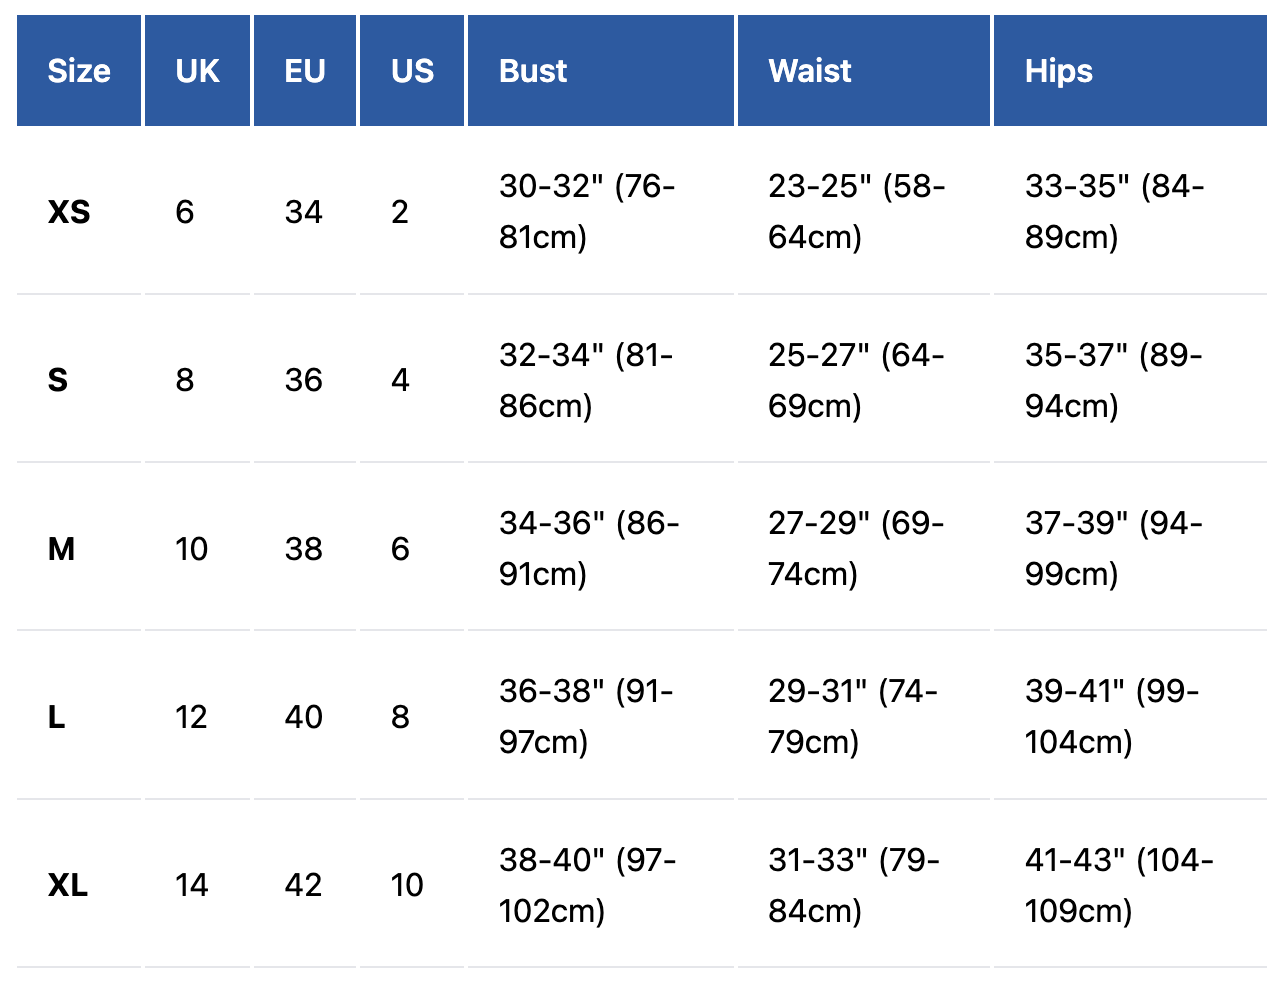Select the S size row label
This screenshot has width=1282, height=994.
58,380
